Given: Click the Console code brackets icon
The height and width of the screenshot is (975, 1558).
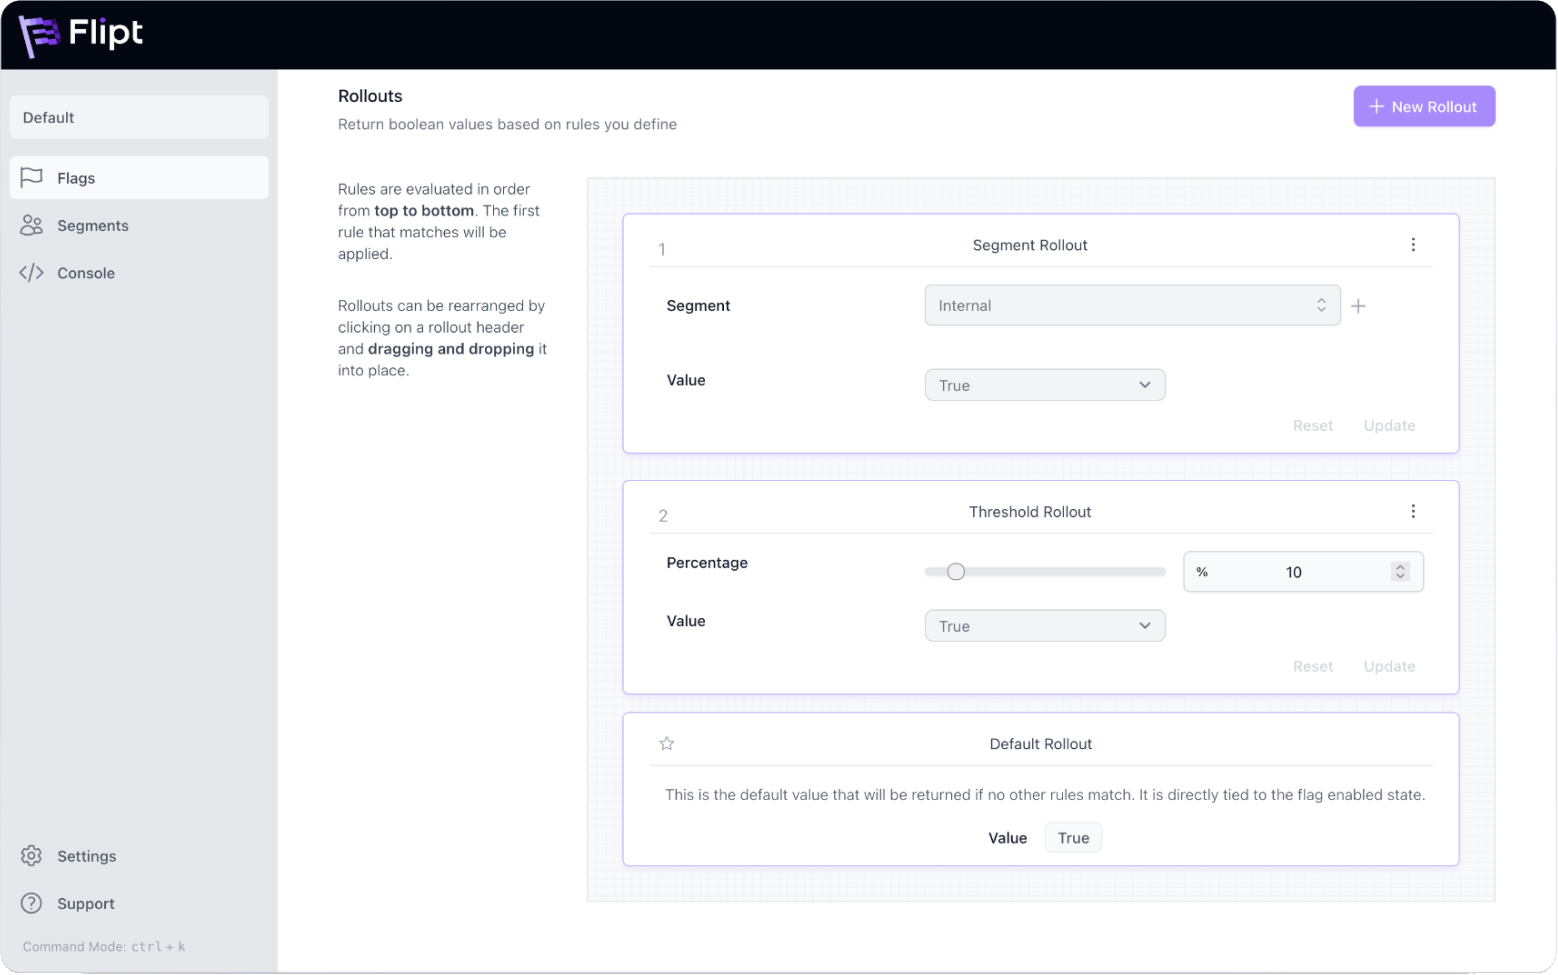Looking at the screenshot, I should click(32, 273).
